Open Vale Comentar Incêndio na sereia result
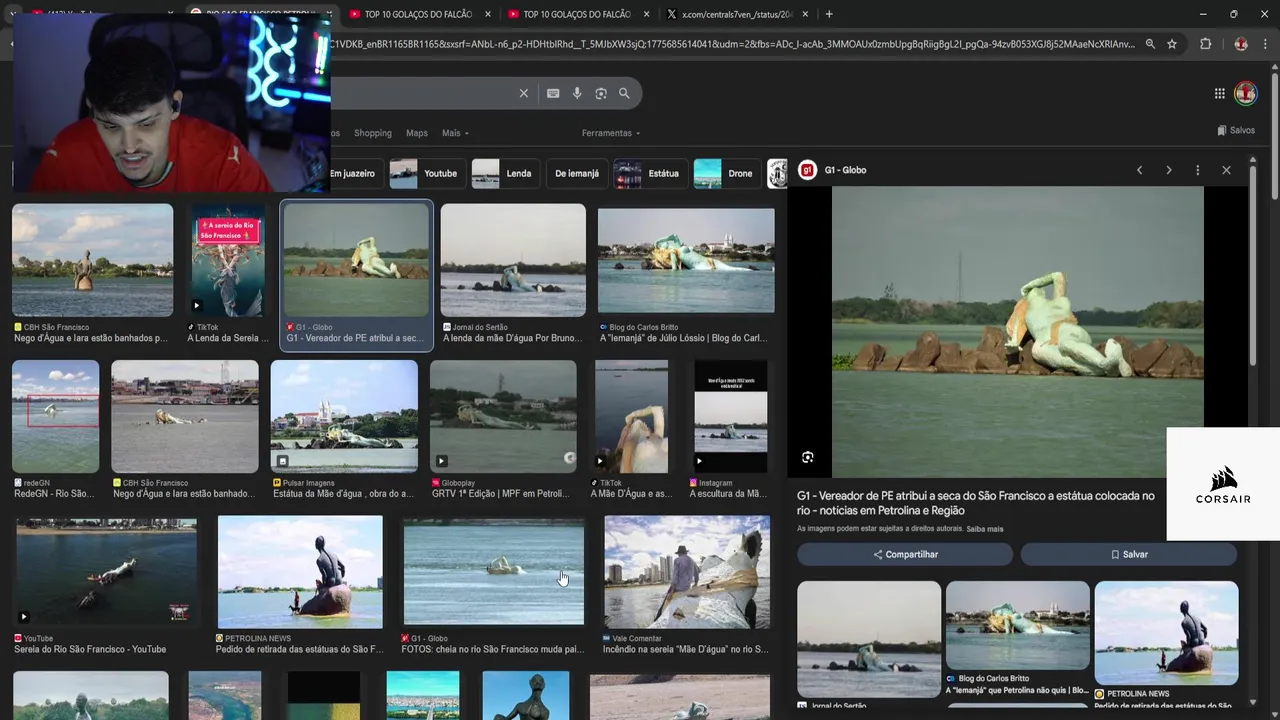This screenshot has height=720, width=1280. tap(687, 571)
